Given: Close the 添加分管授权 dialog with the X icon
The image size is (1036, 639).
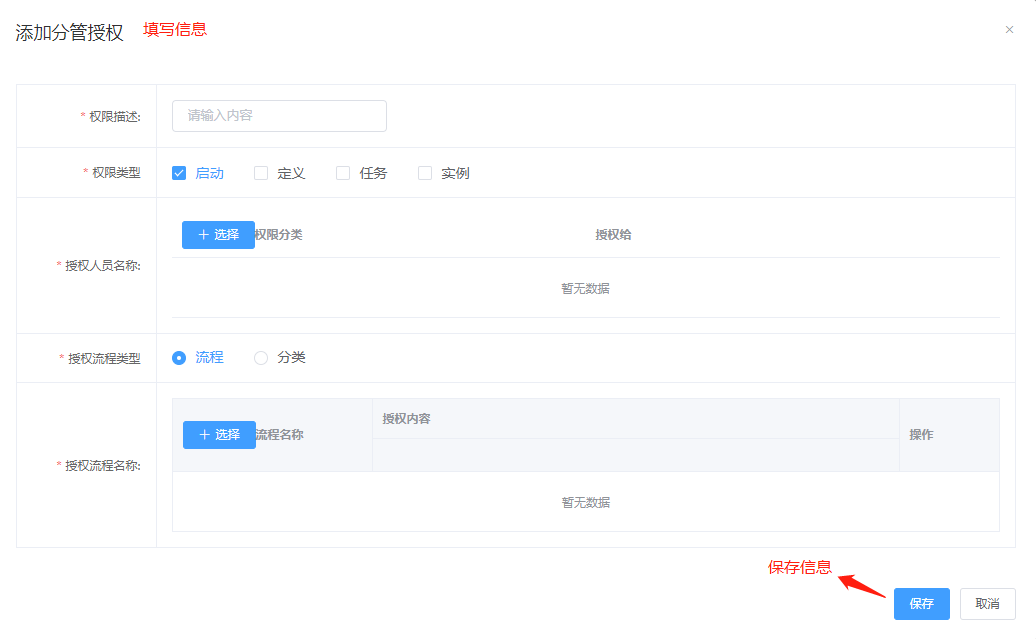Looking at the screenshot, I should click(1009, 30).
